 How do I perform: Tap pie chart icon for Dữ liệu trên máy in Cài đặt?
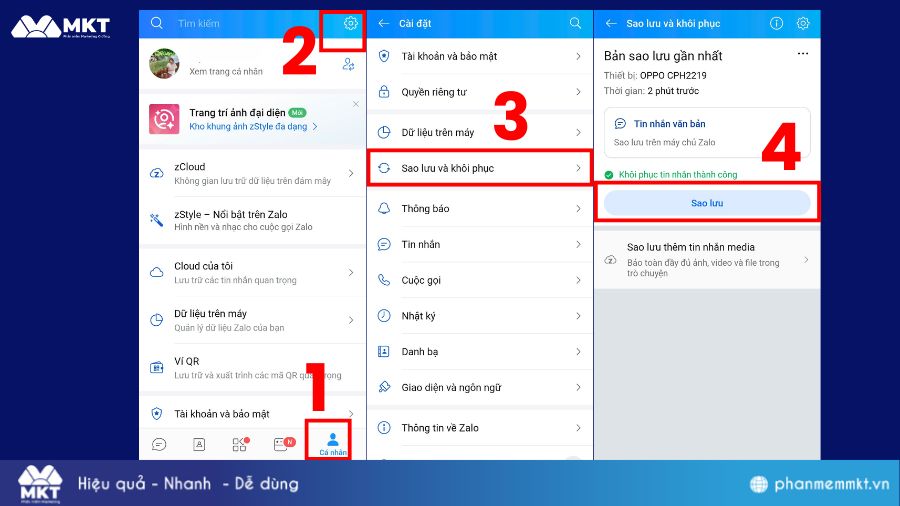pos(384,133)
